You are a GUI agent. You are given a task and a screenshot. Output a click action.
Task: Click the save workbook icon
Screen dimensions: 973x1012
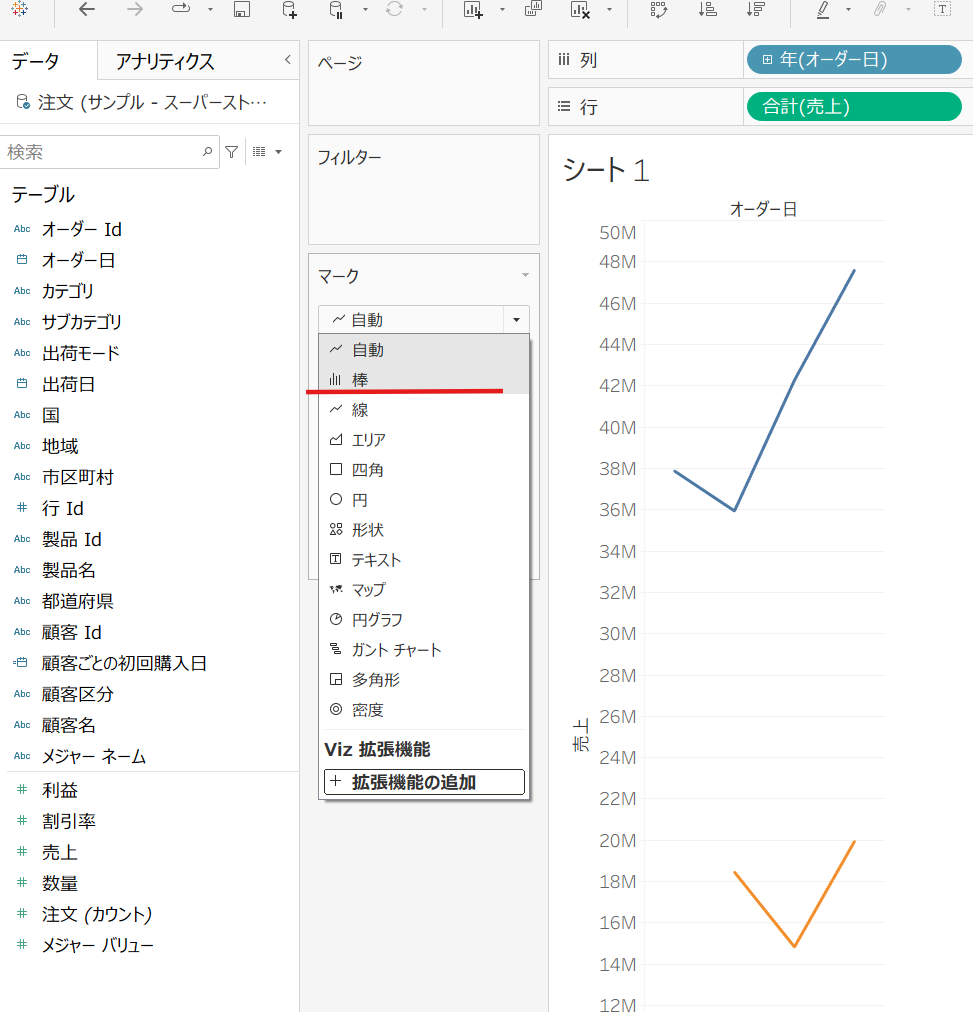[x=241, y=10]
